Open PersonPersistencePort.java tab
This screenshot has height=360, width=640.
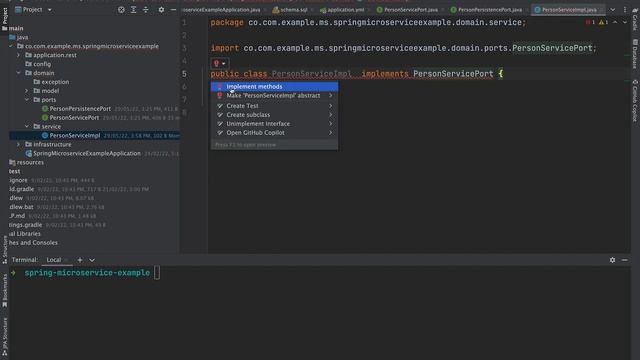pos(487,9)
